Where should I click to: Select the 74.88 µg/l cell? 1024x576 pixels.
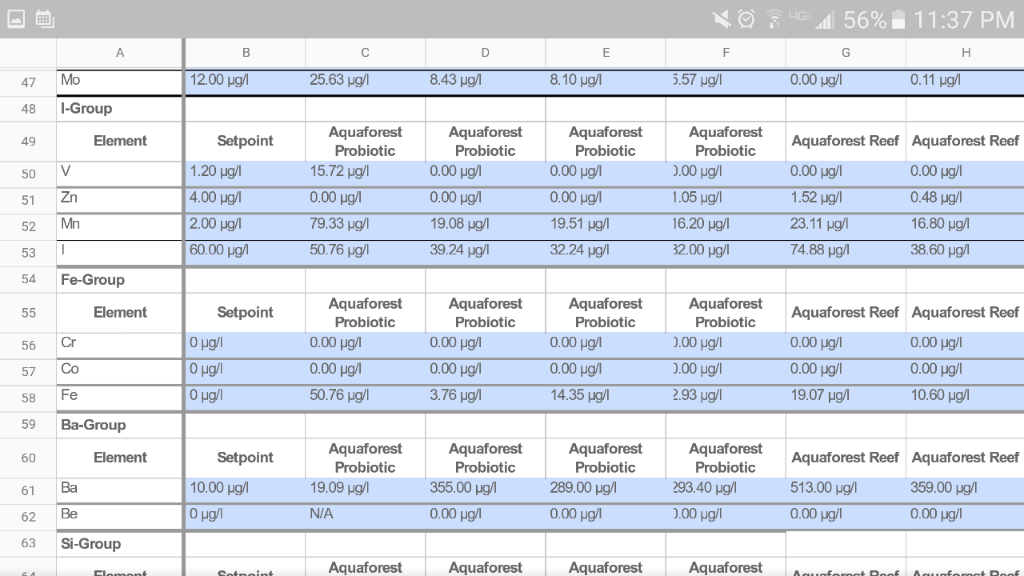846,253
